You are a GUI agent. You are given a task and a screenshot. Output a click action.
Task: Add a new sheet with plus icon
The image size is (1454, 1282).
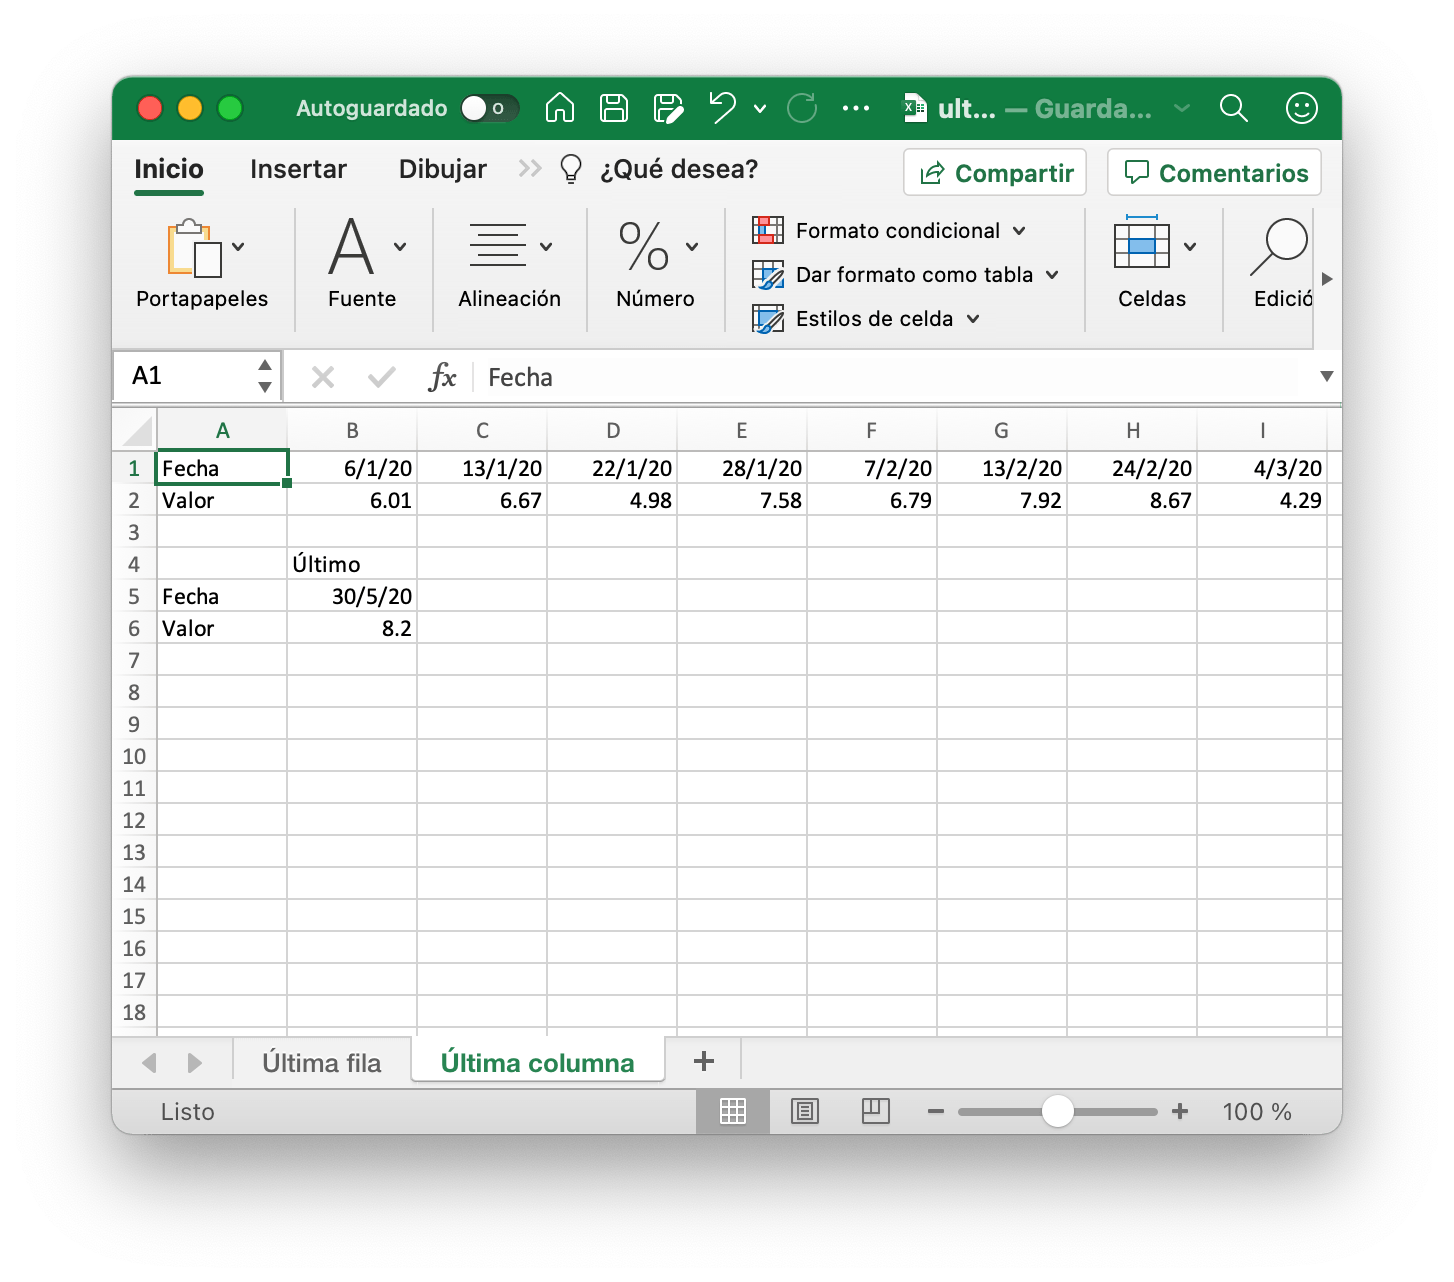[x=704, y=1061]
